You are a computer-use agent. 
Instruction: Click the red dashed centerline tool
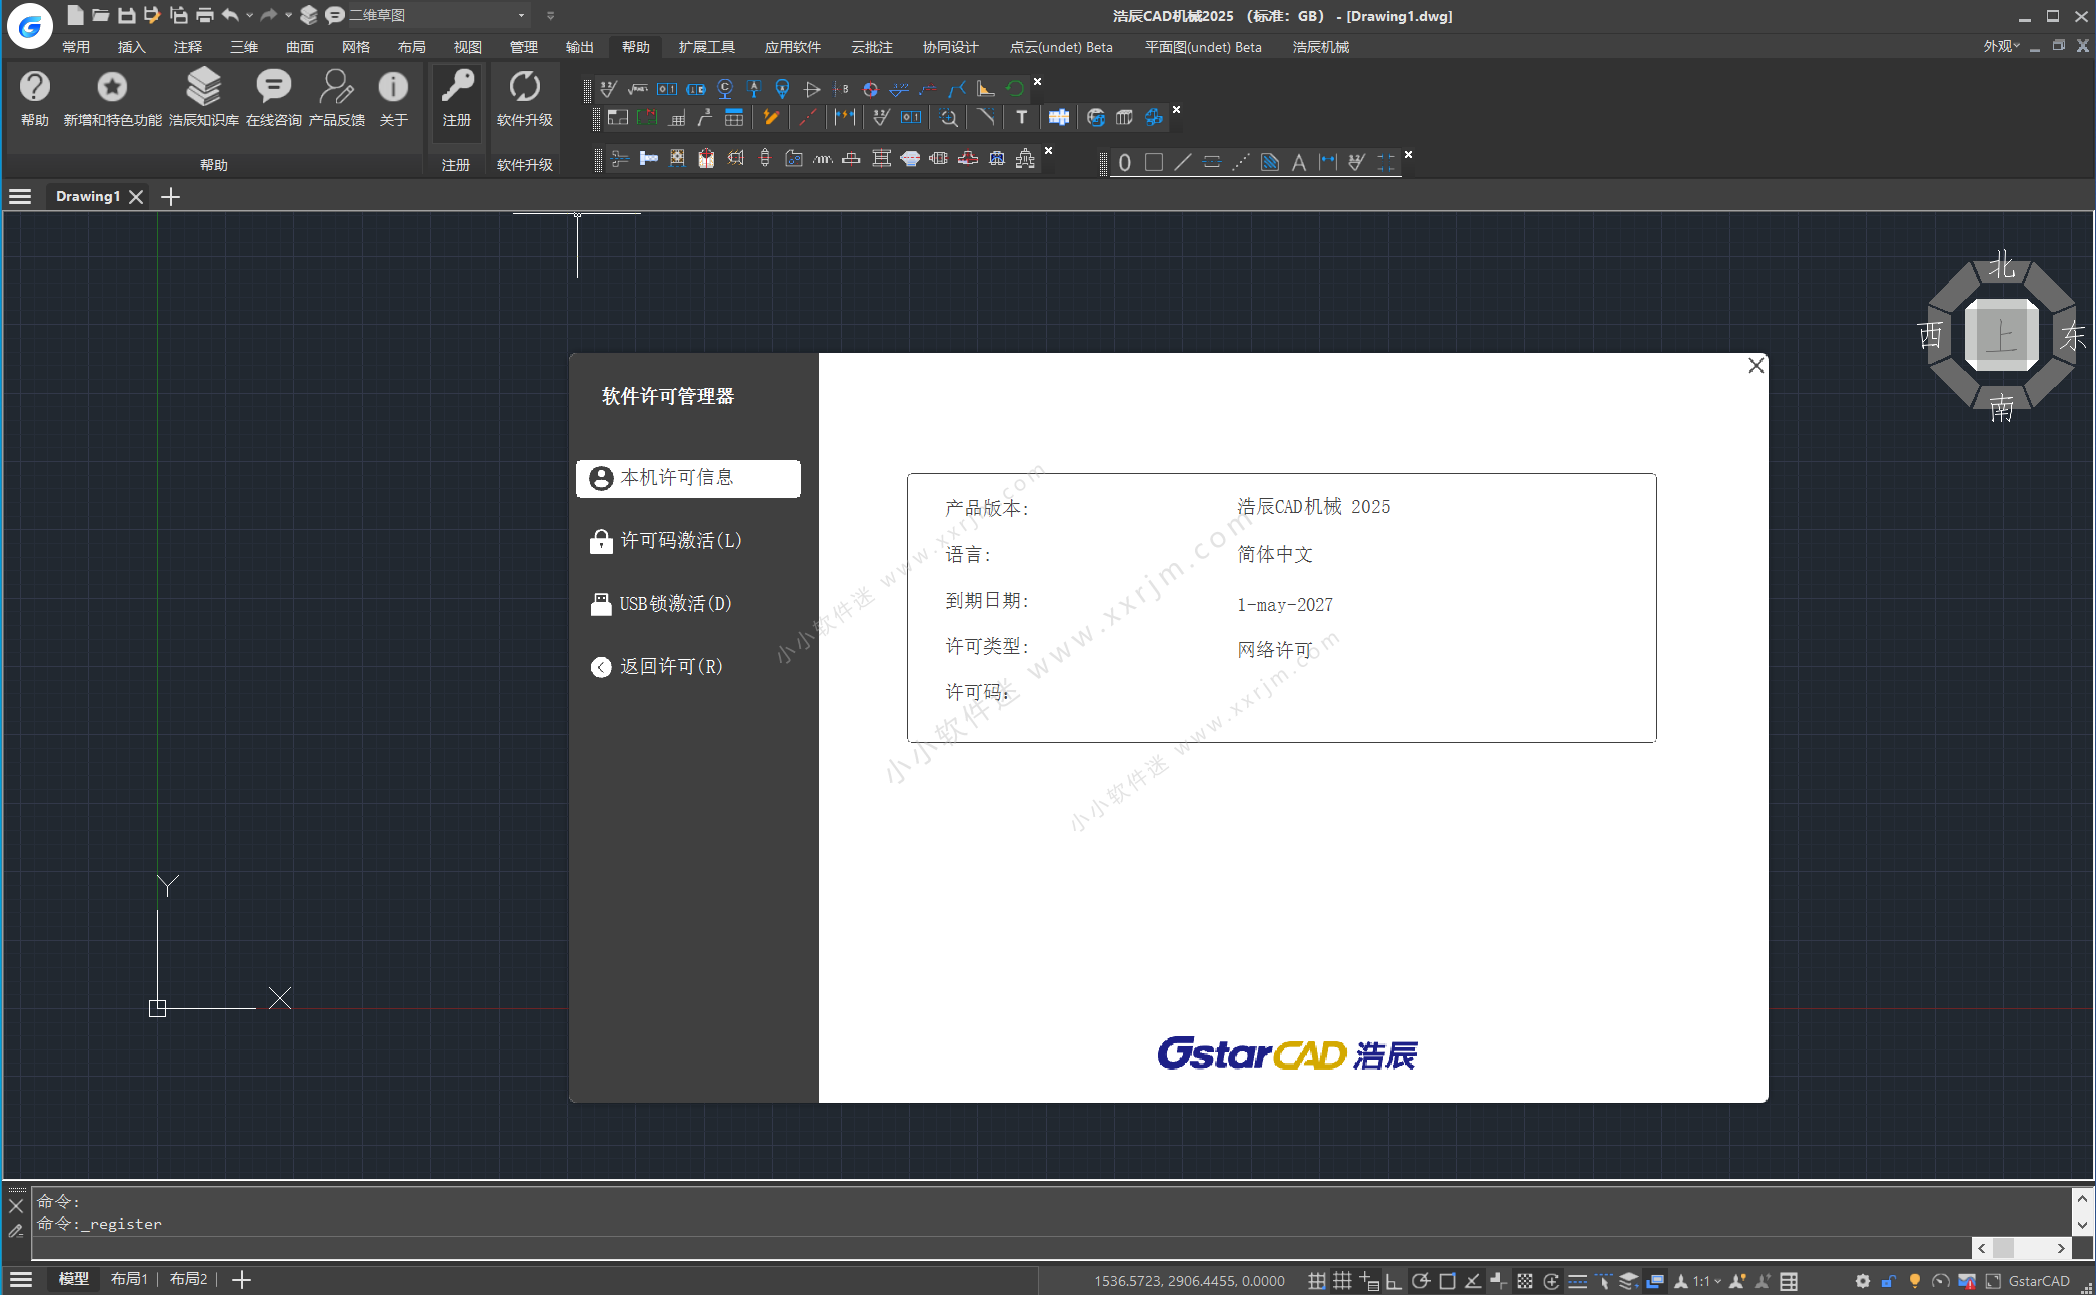point(808,118)
